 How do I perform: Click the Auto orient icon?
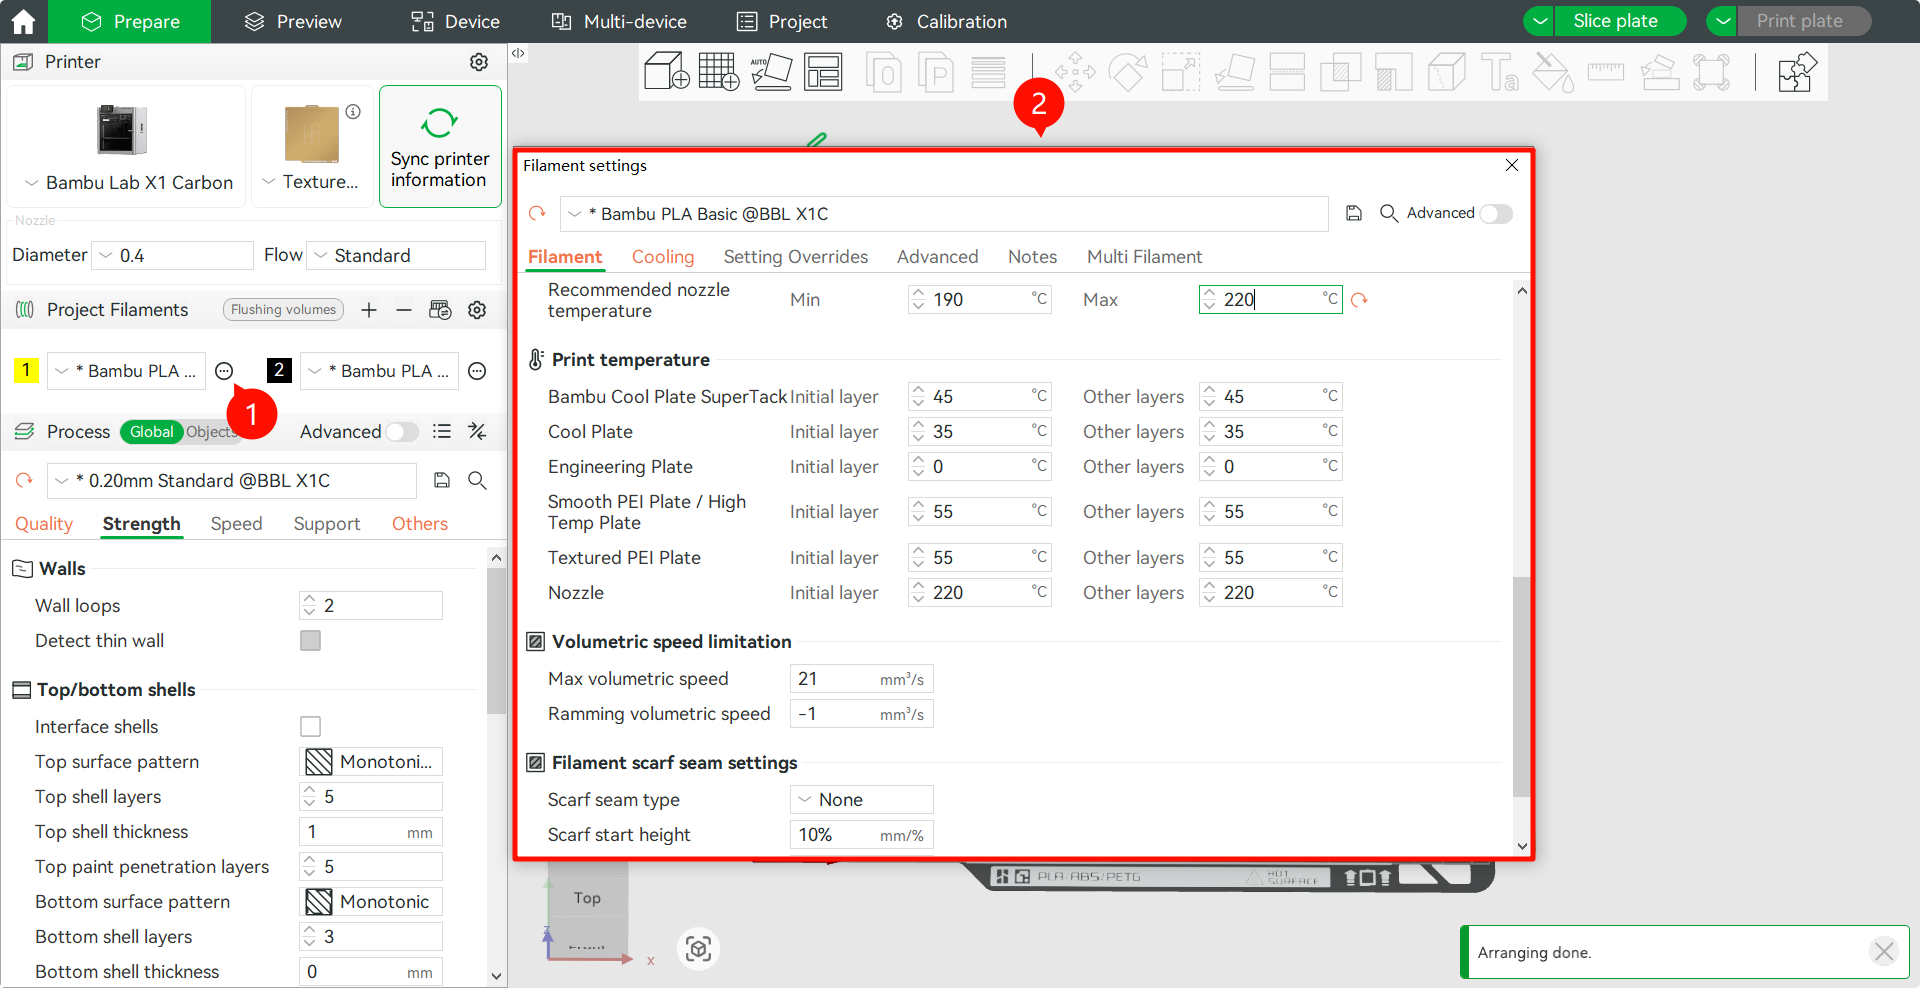(771, 72)
